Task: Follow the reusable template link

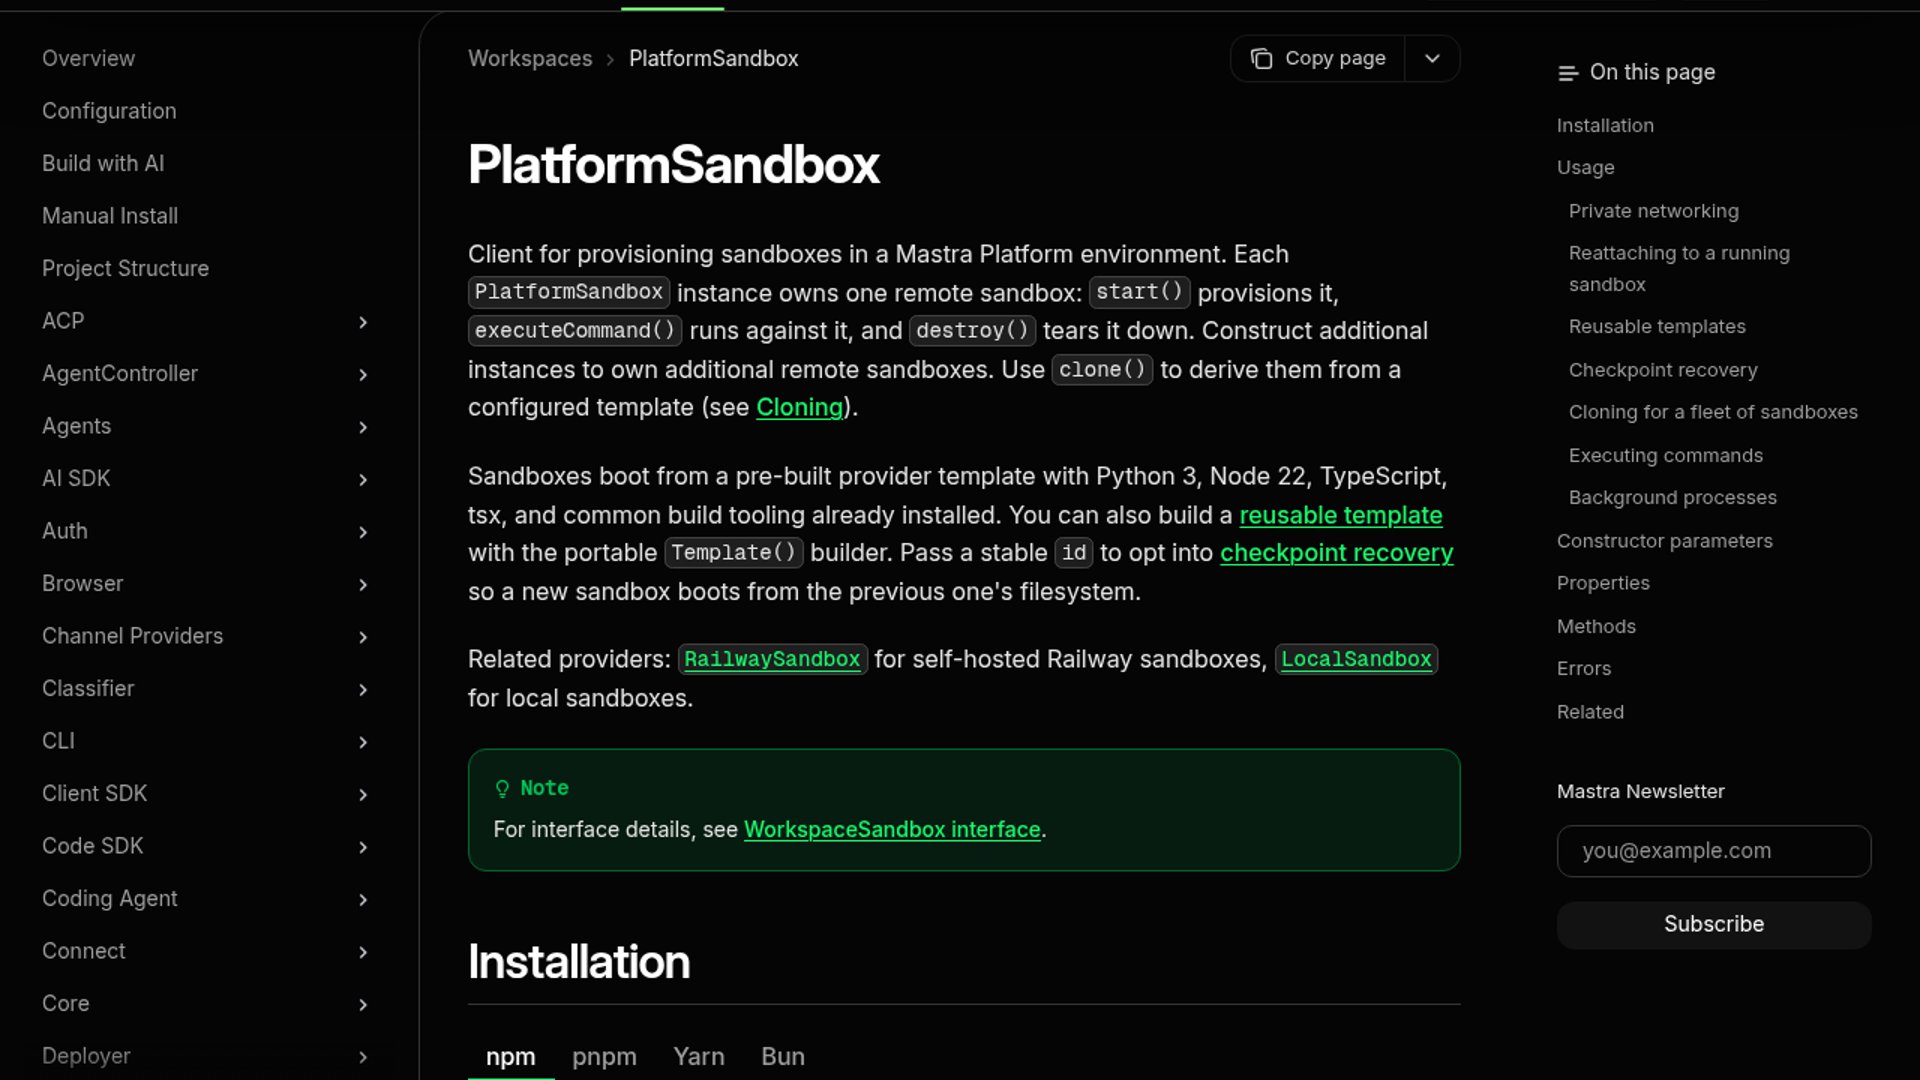Action: pos(1340,515)
